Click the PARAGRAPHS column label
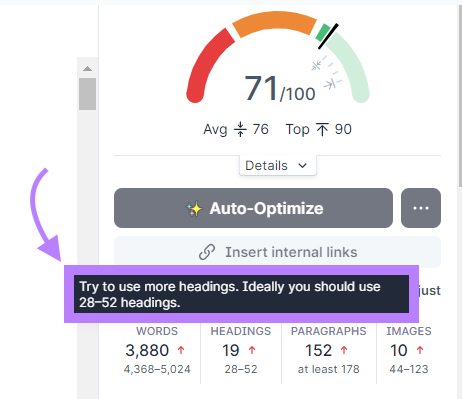 (329, 331)
